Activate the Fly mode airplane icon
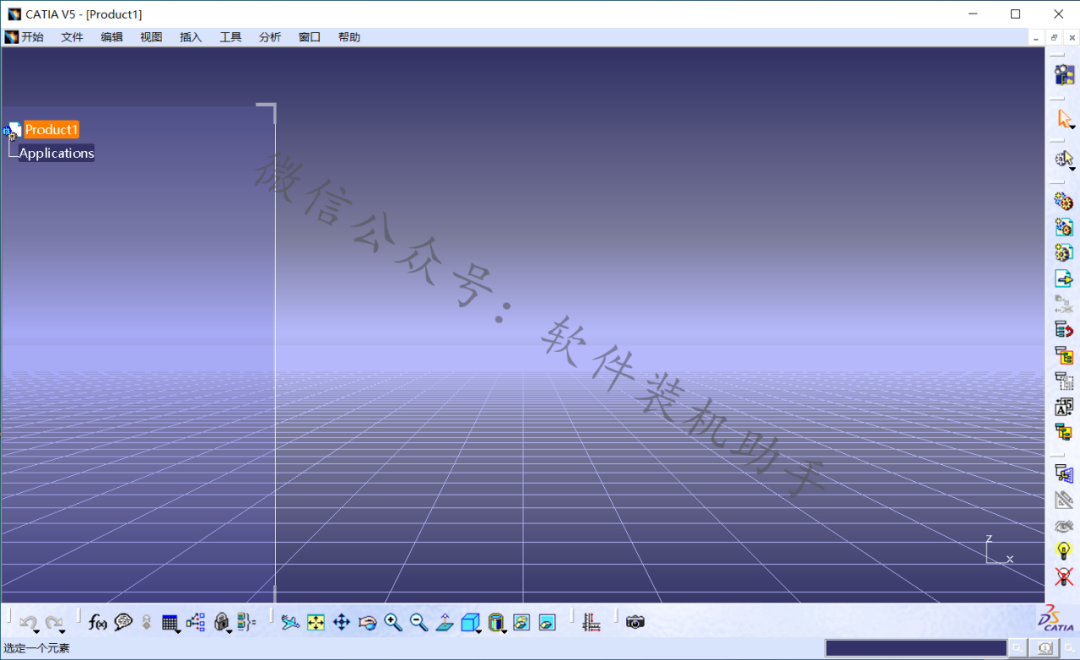 point(290,623)
